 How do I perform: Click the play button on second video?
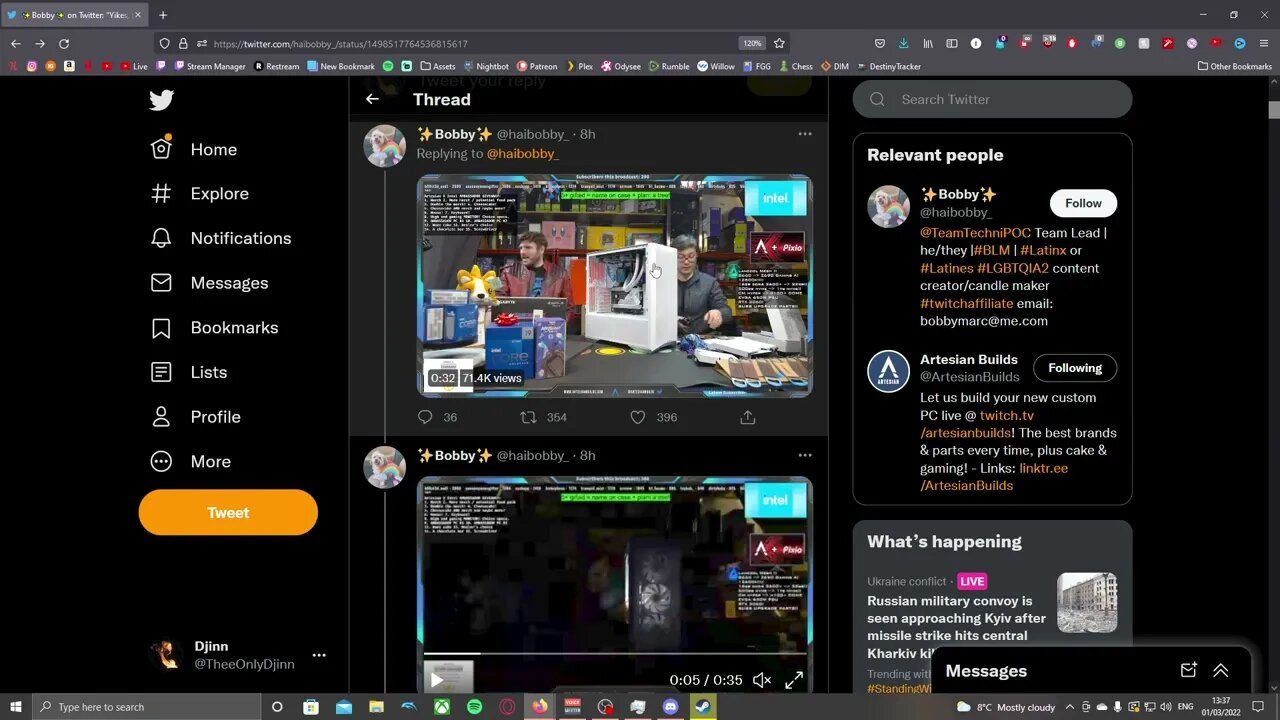click(437, 680)
